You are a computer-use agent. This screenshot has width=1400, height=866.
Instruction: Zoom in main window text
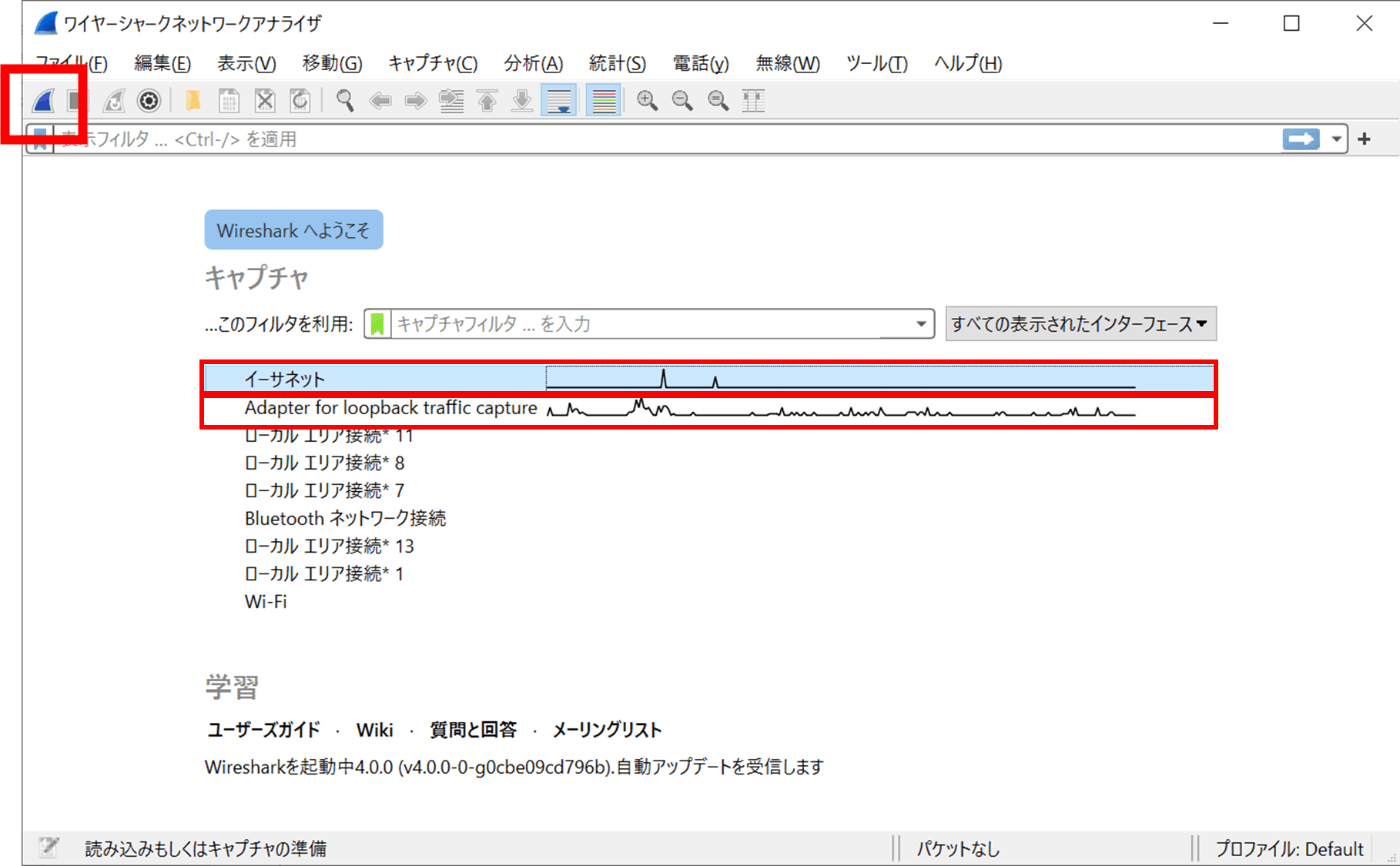[x=648, y=100]
